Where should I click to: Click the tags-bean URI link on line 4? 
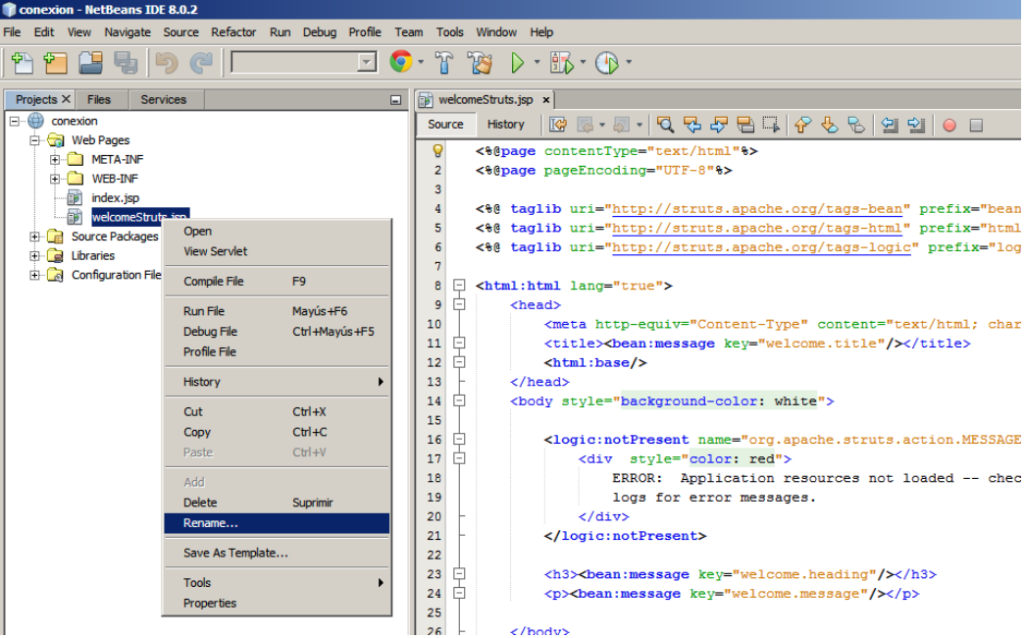(x=756, y=209)
